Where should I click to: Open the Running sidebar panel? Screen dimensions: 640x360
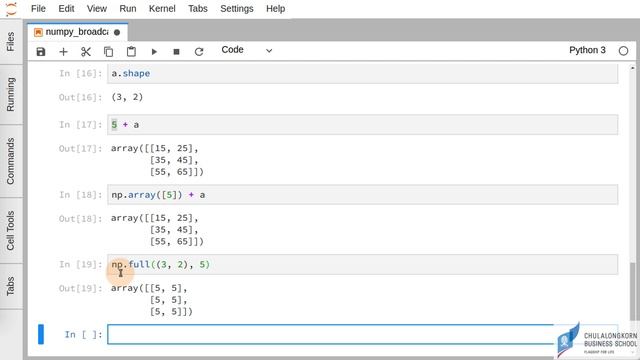coord(11,94)
